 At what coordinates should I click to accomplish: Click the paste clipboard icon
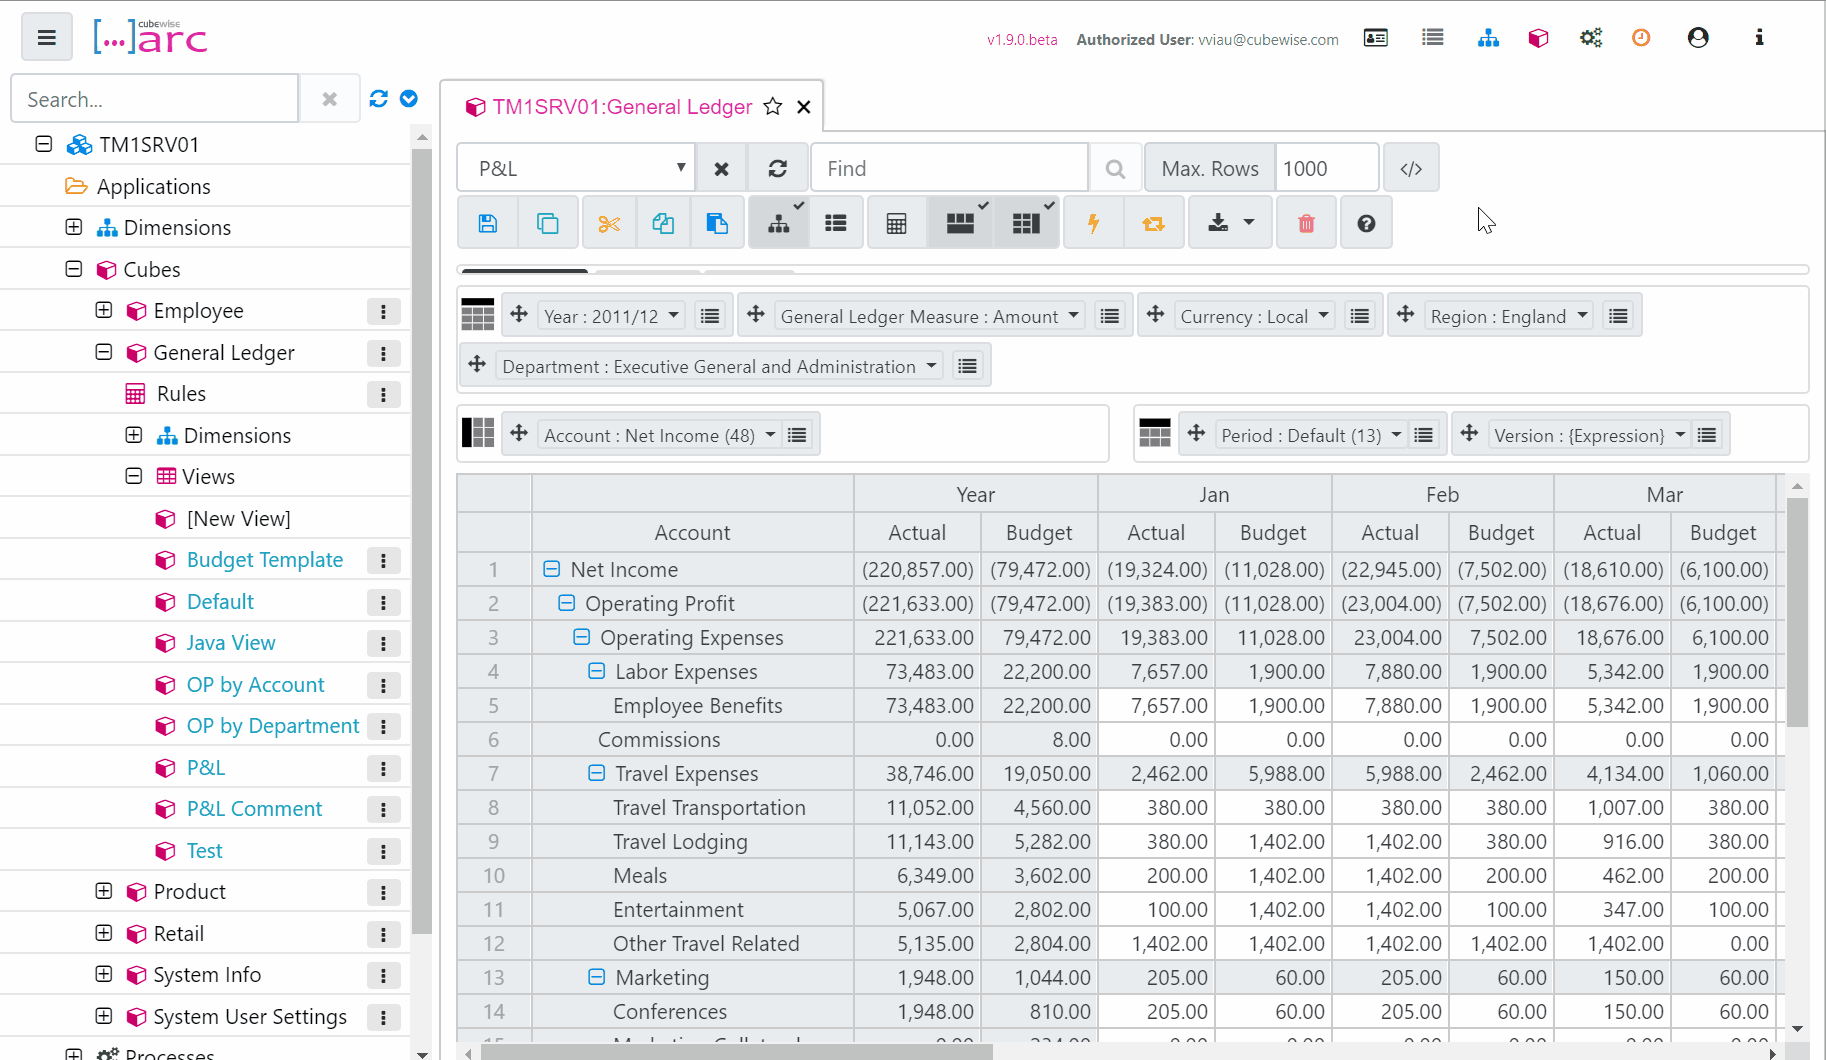(x=717, y=224)
